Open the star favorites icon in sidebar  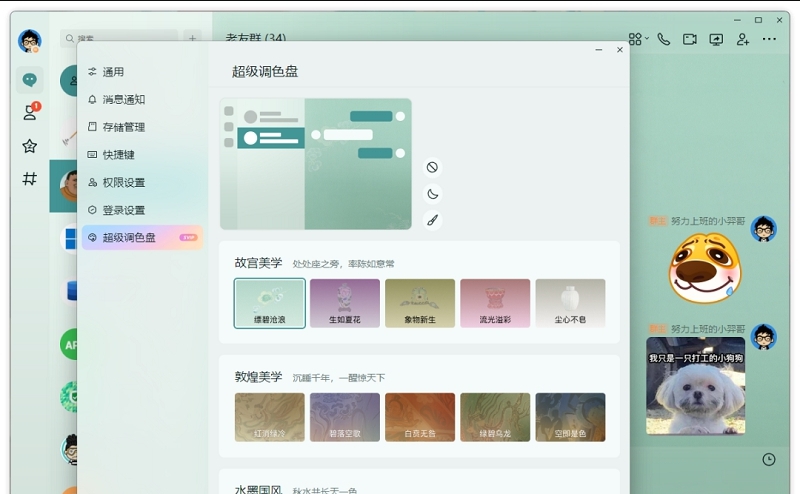(30, 146)
